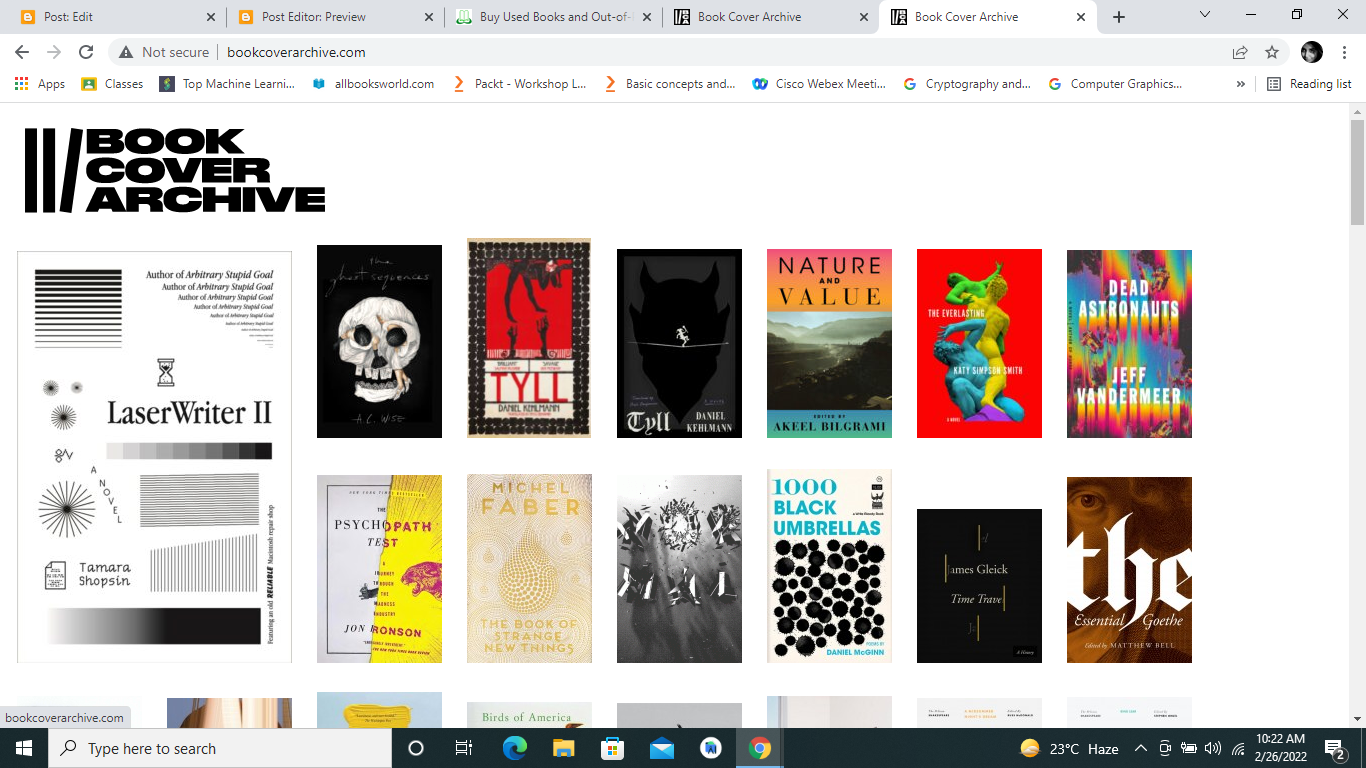Show hidden system tray icons
Screen dimensions: 1366x768
coord(1141,748)
